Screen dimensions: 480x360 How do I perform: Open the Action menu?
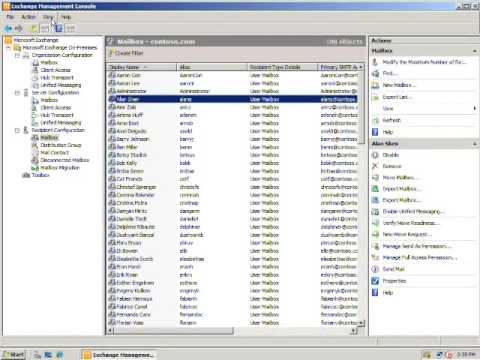(29, 17)
